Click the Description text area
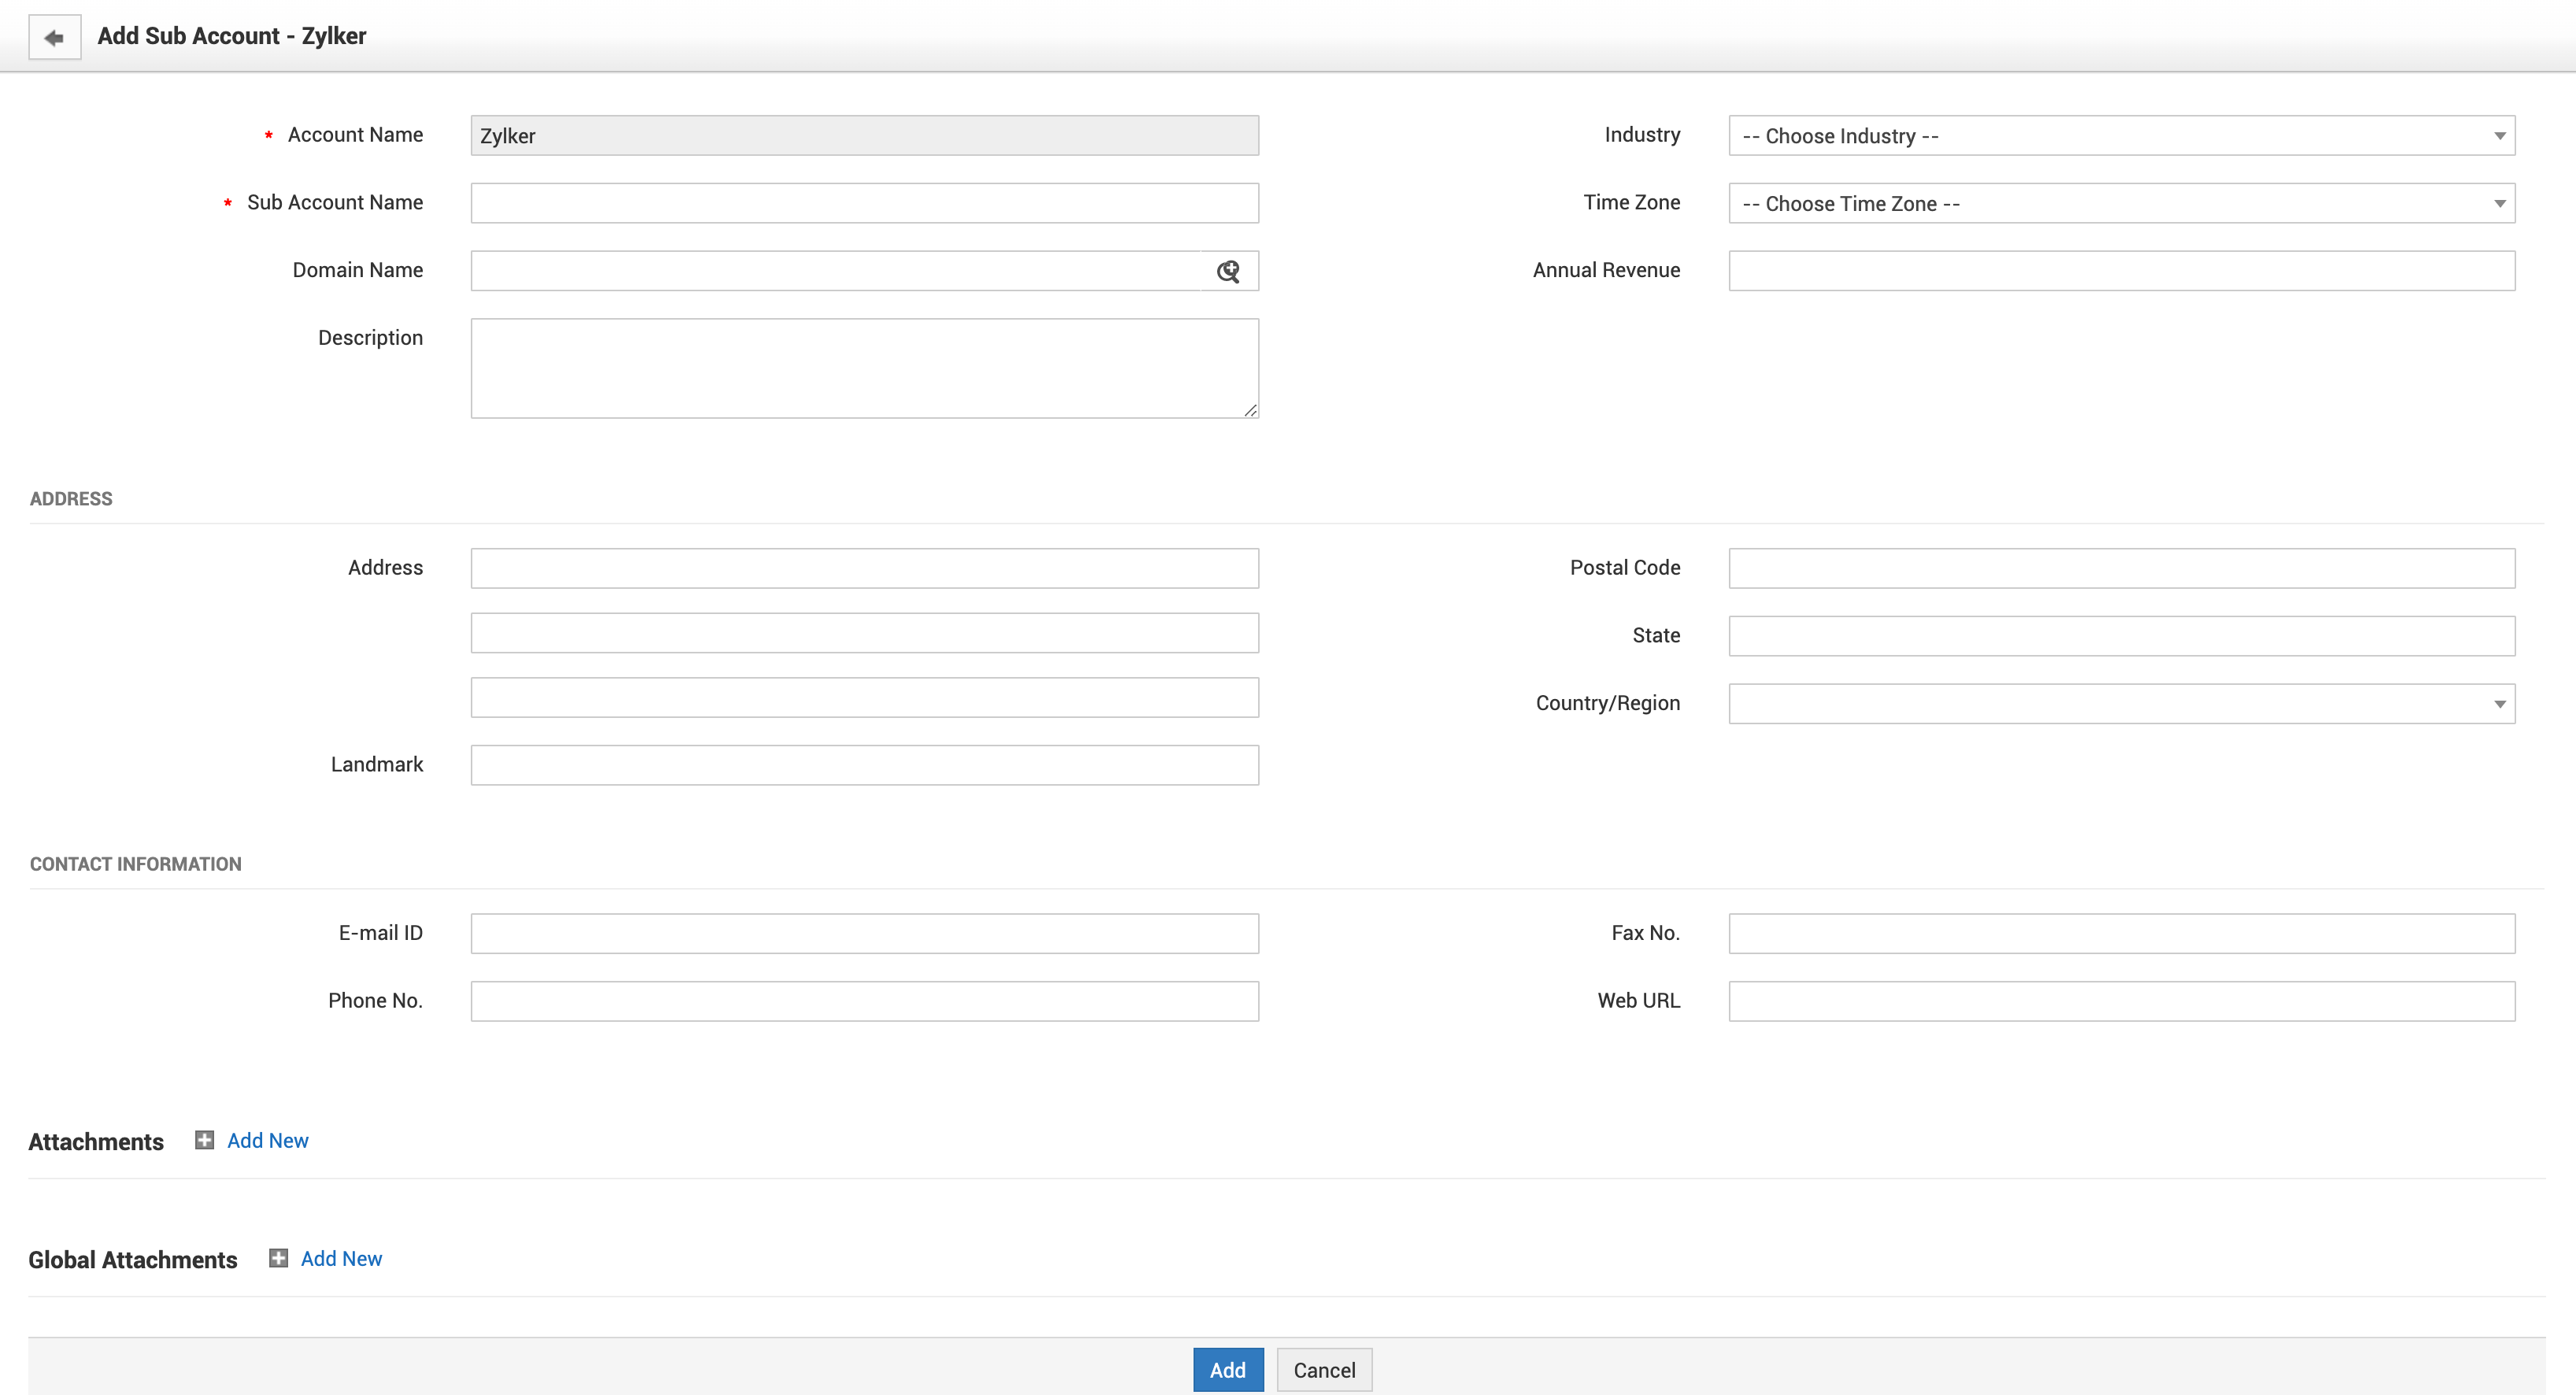 coord(864,368)
